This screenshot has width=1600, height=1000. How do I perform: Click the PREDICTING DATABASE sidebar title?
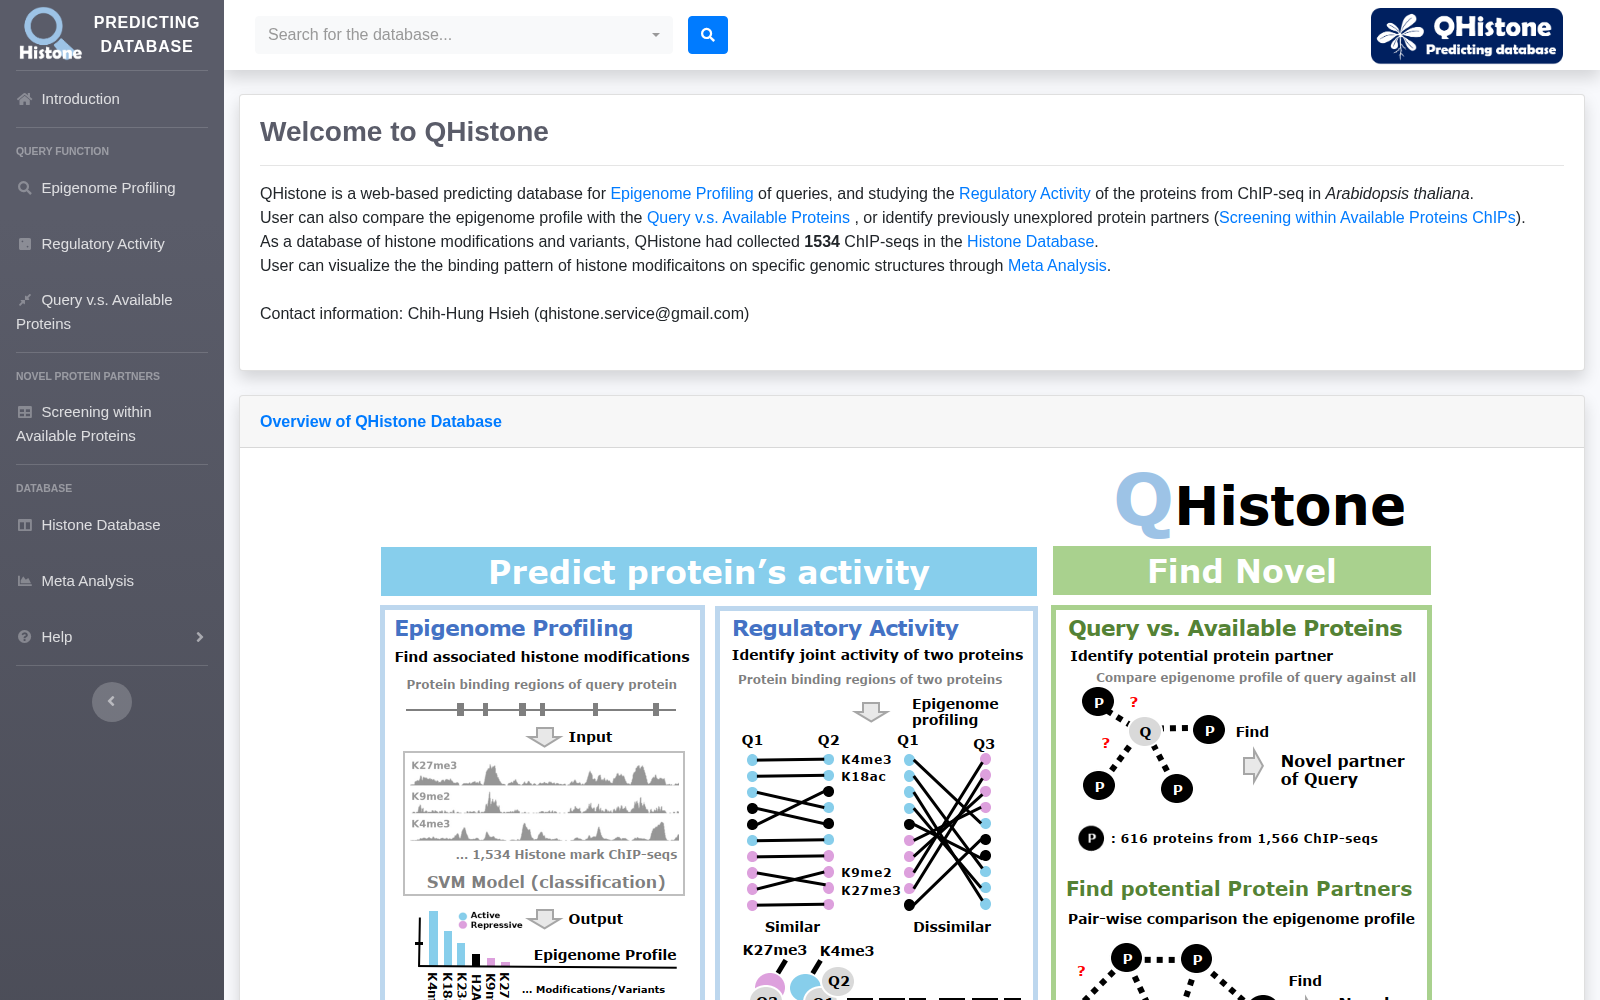tap(146, 34)
